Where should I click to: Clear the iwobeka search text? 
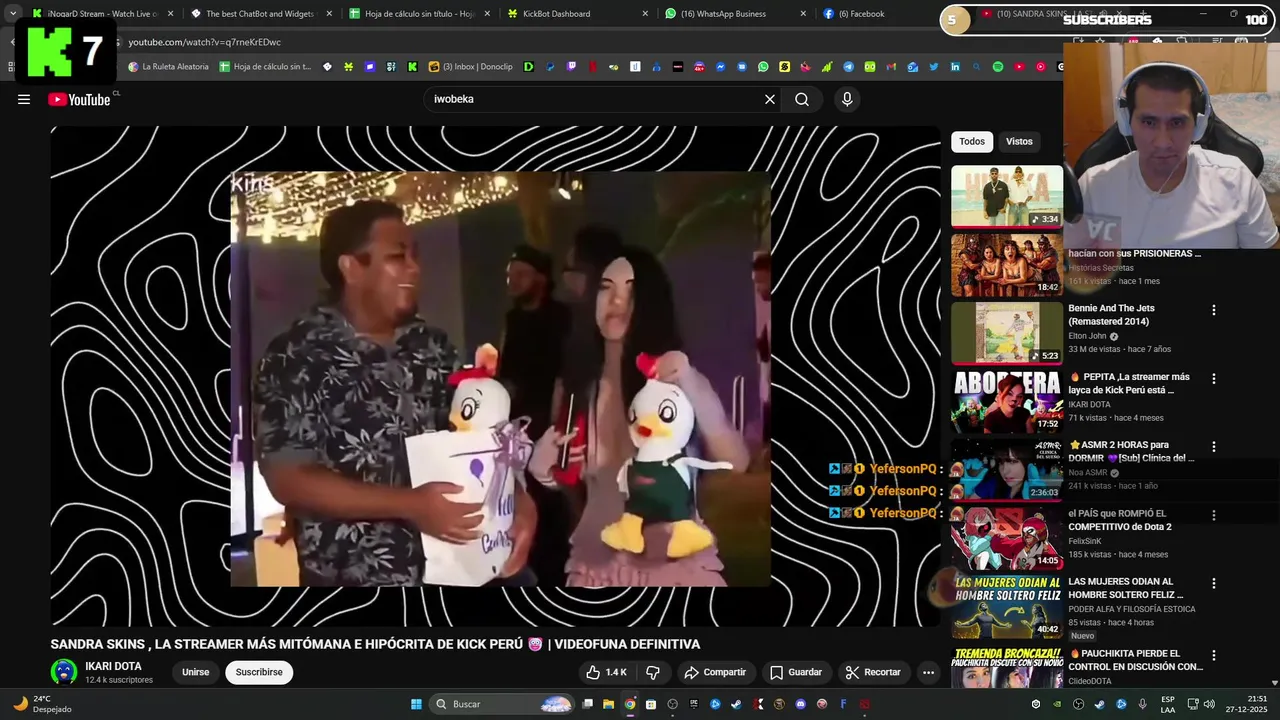770,99
